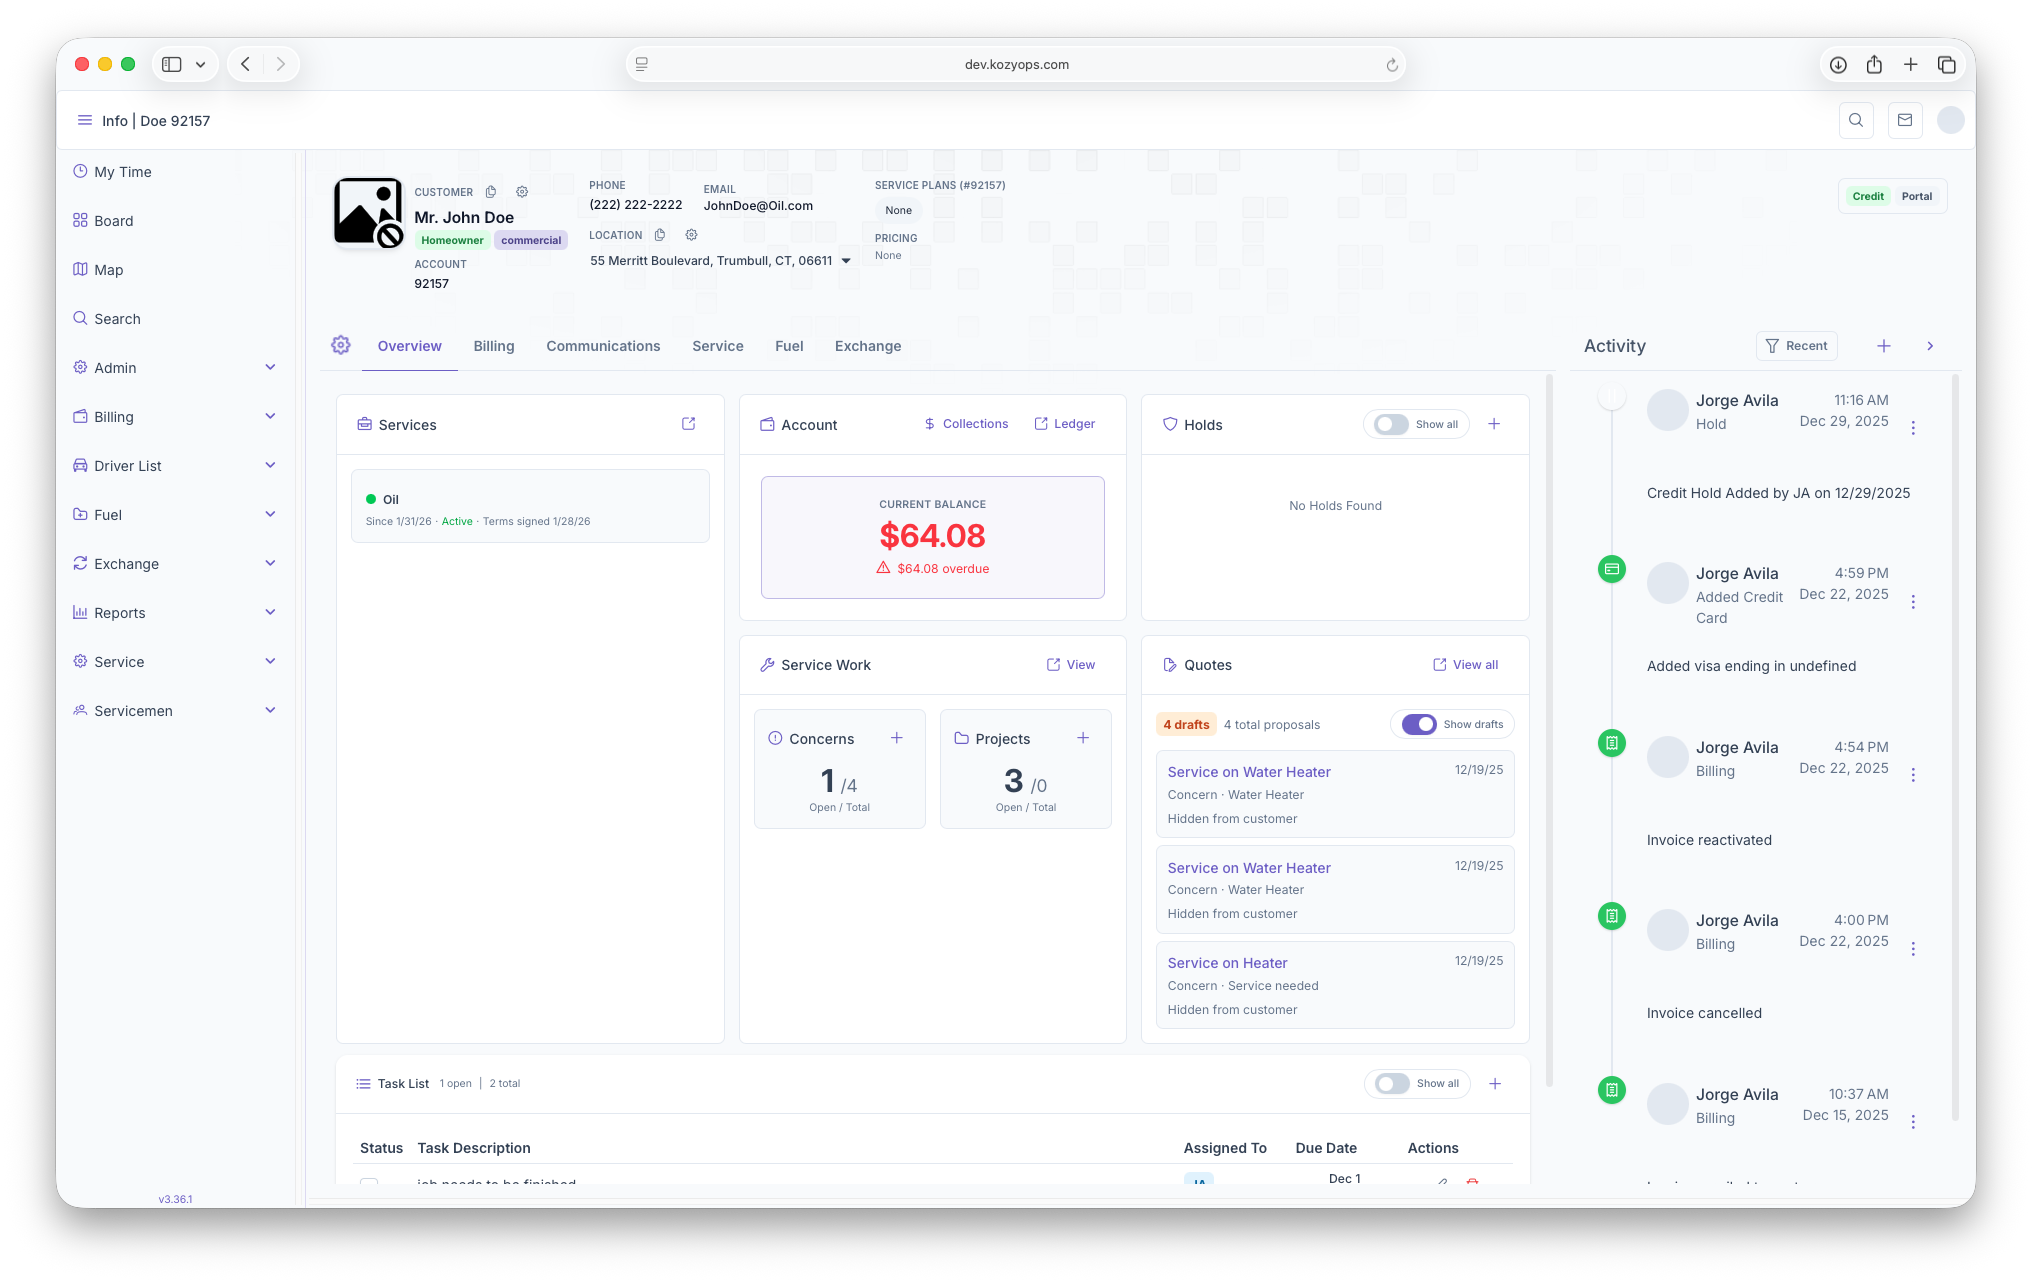Image resolution: width=2032 pixels, height=1282 pixels.
Task: Open tab settings gear beside Overview
Action: pyautogui.click(x=341, y=345)
